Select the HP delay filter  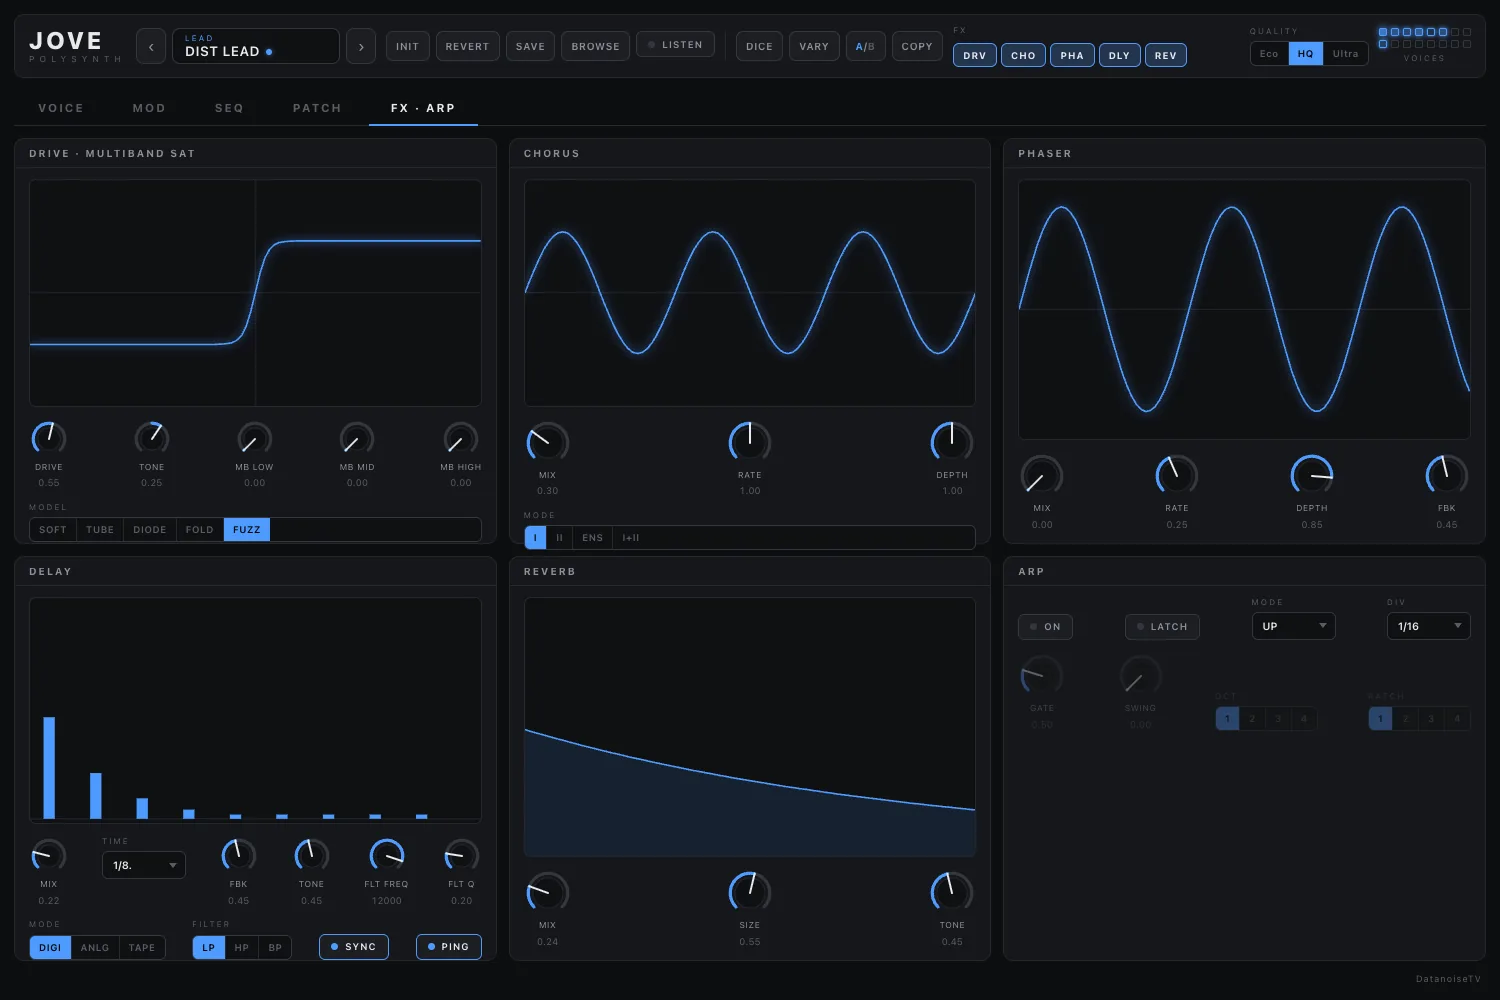[x=242, y=948]
